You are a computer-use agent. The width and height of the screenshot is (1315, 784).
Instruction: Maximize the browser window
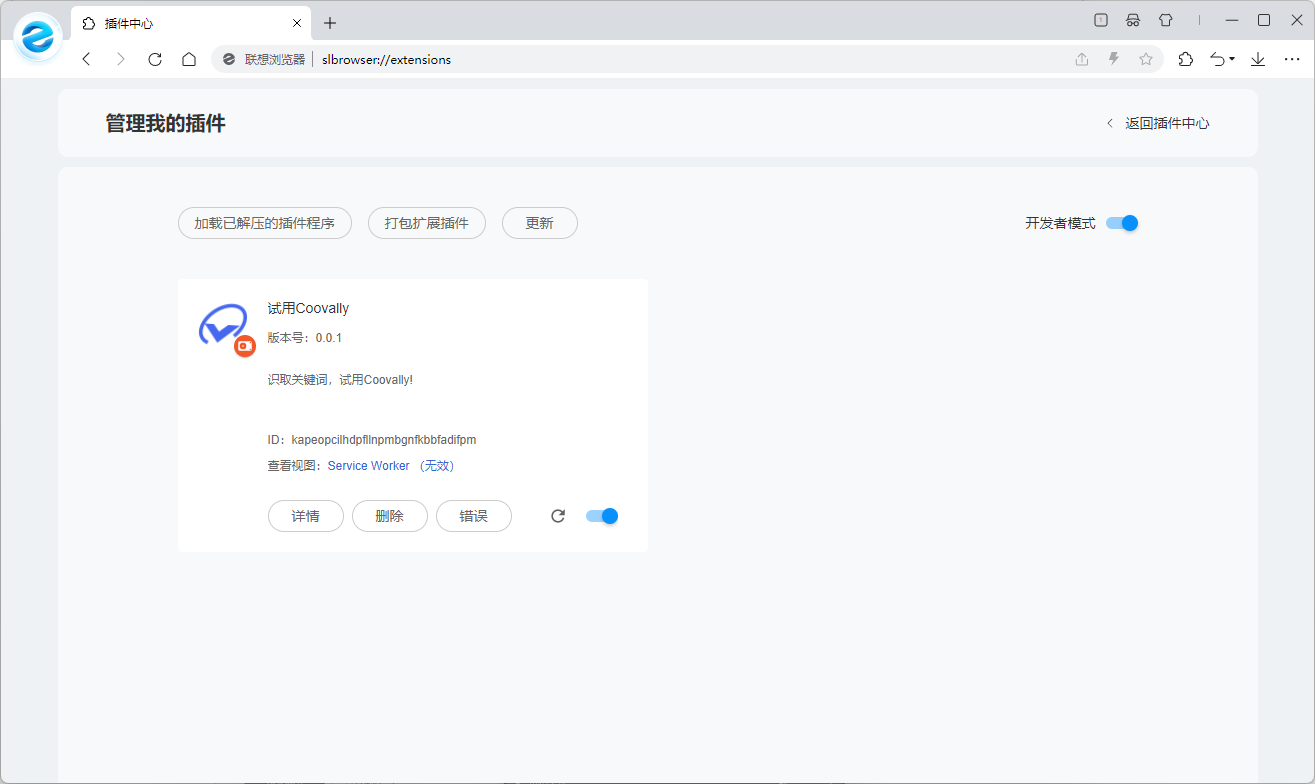1264,20
